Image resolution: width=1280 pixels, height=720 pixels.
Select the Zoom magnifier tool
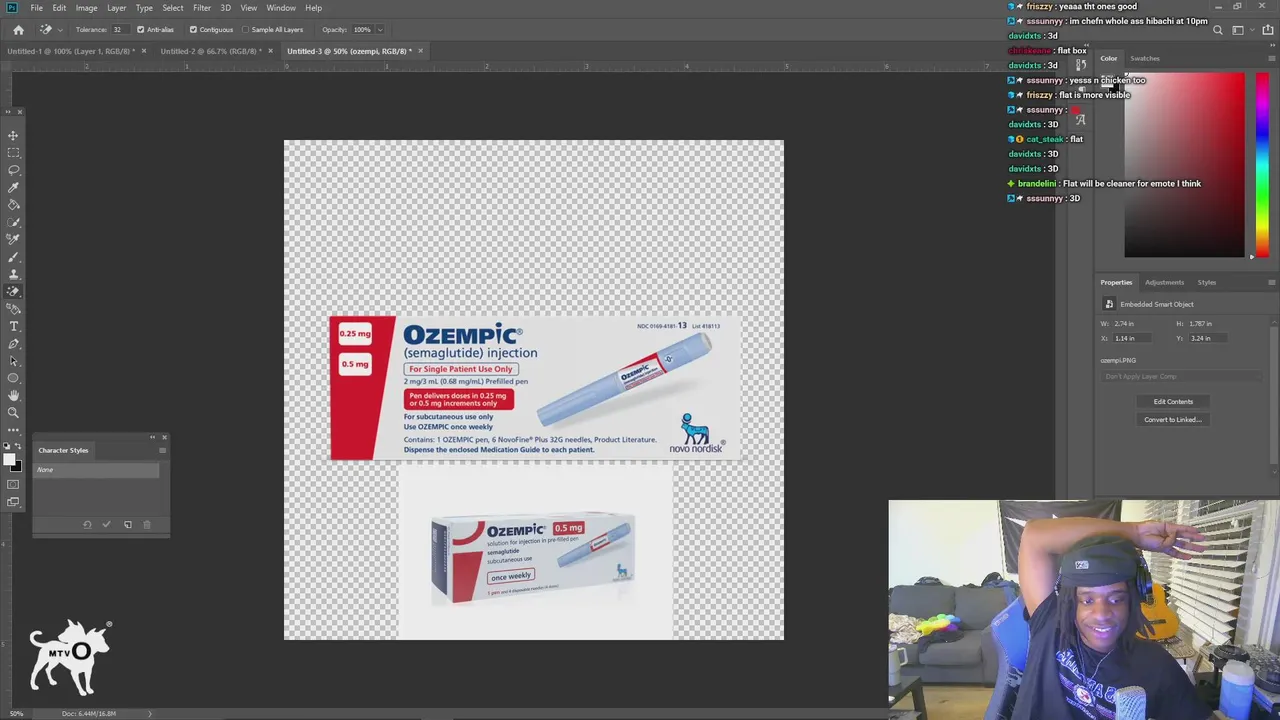click(x=13, y=412)
